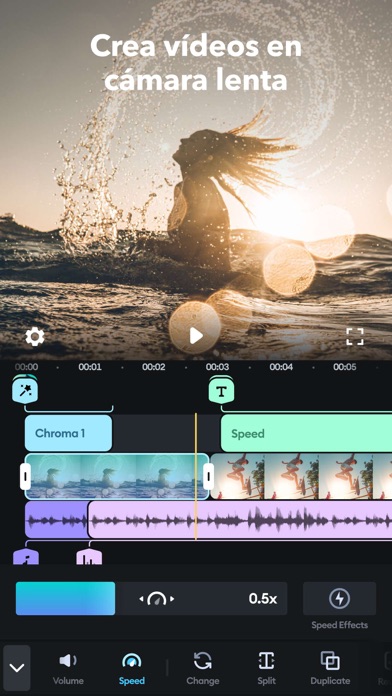Viewport: 392px width, 696px height.
Task: Play the video preview
Action: pos(195,336)
